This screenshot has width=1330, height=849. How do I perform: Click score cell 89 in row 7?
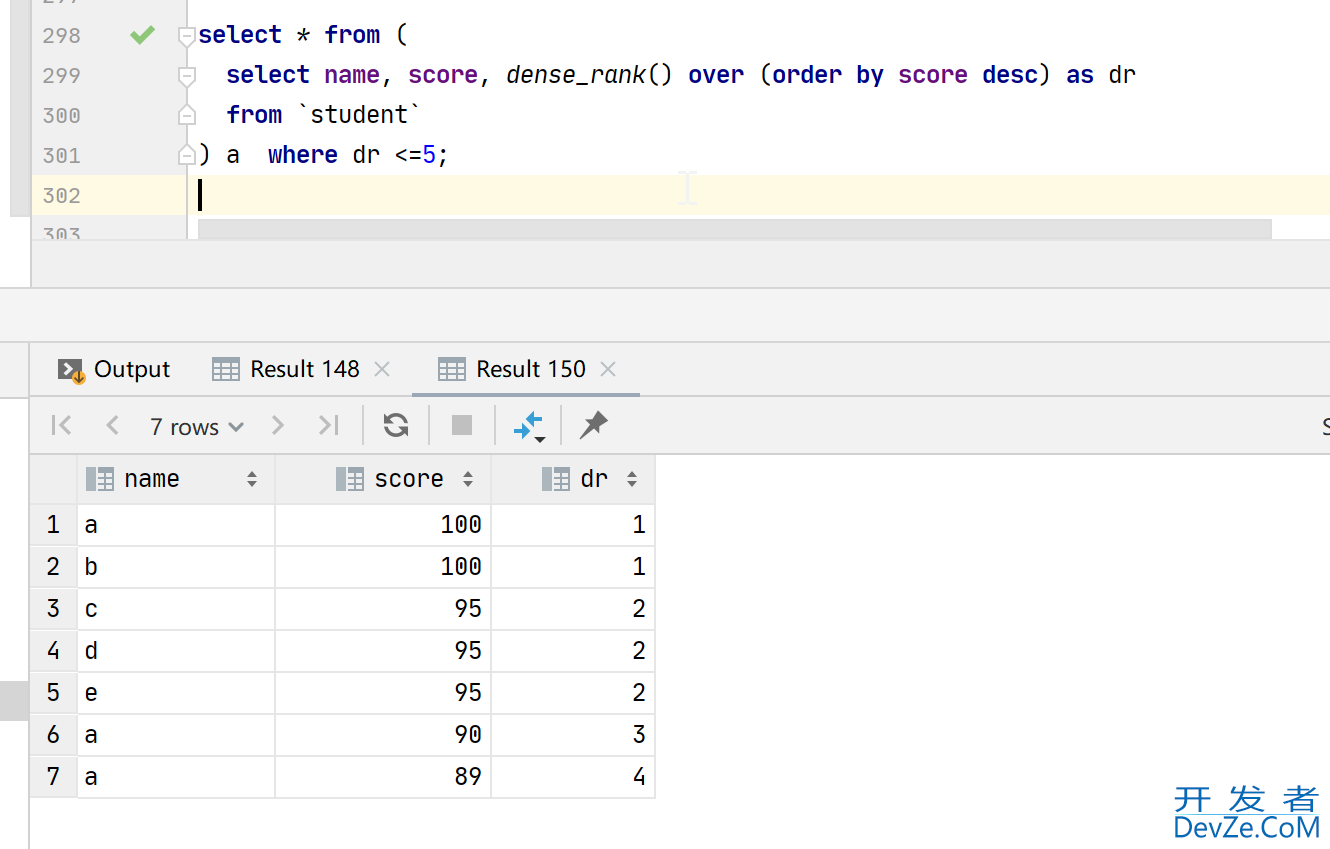(383, 777)
